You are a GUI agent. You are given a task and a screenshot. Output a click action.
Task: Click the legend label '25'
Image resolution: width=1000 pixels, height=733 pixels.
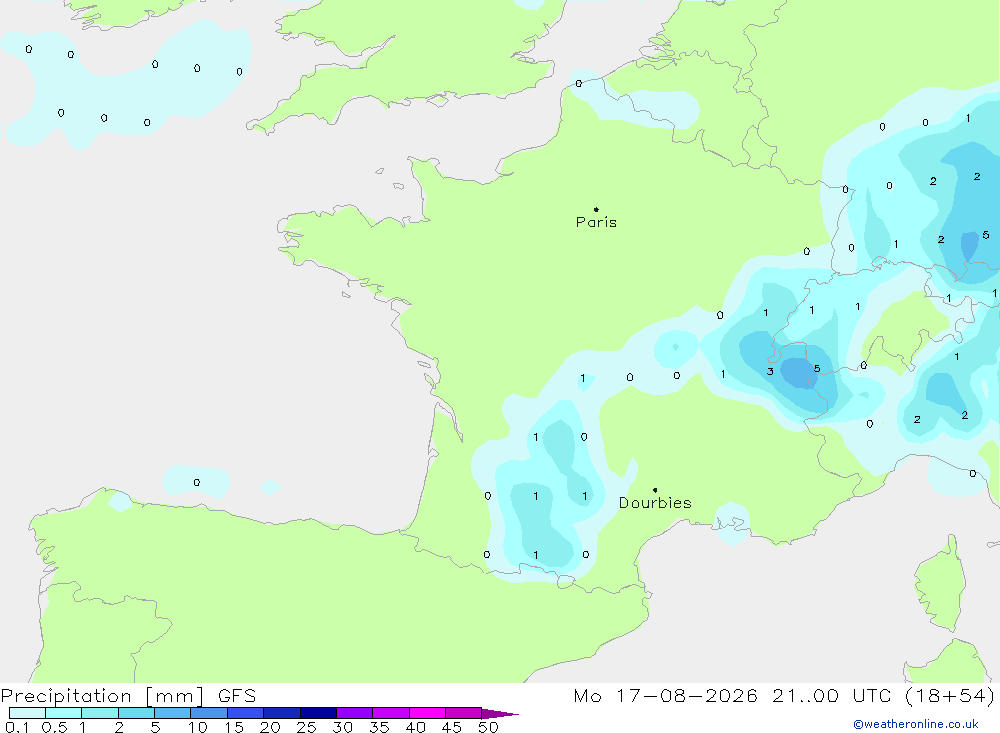tap(307, 727)
